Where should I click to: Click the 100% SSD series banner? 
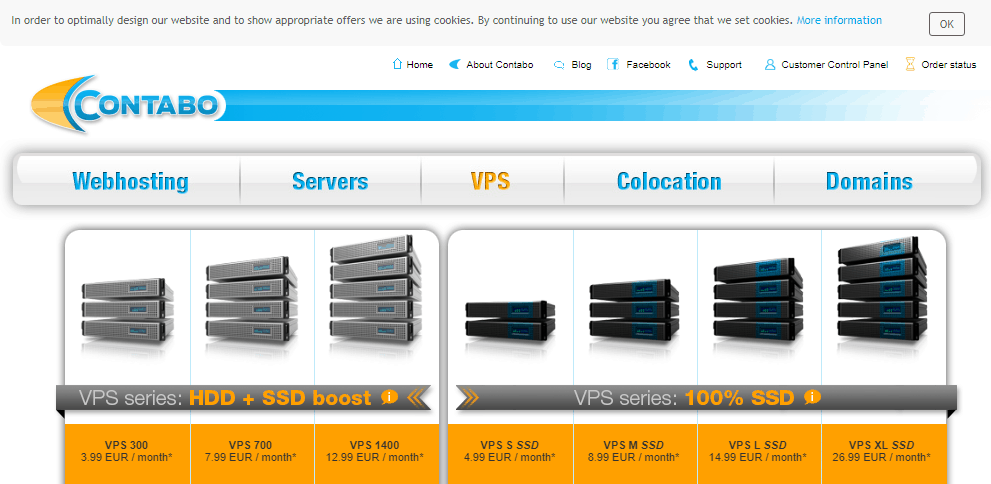[x=706, y=397]
